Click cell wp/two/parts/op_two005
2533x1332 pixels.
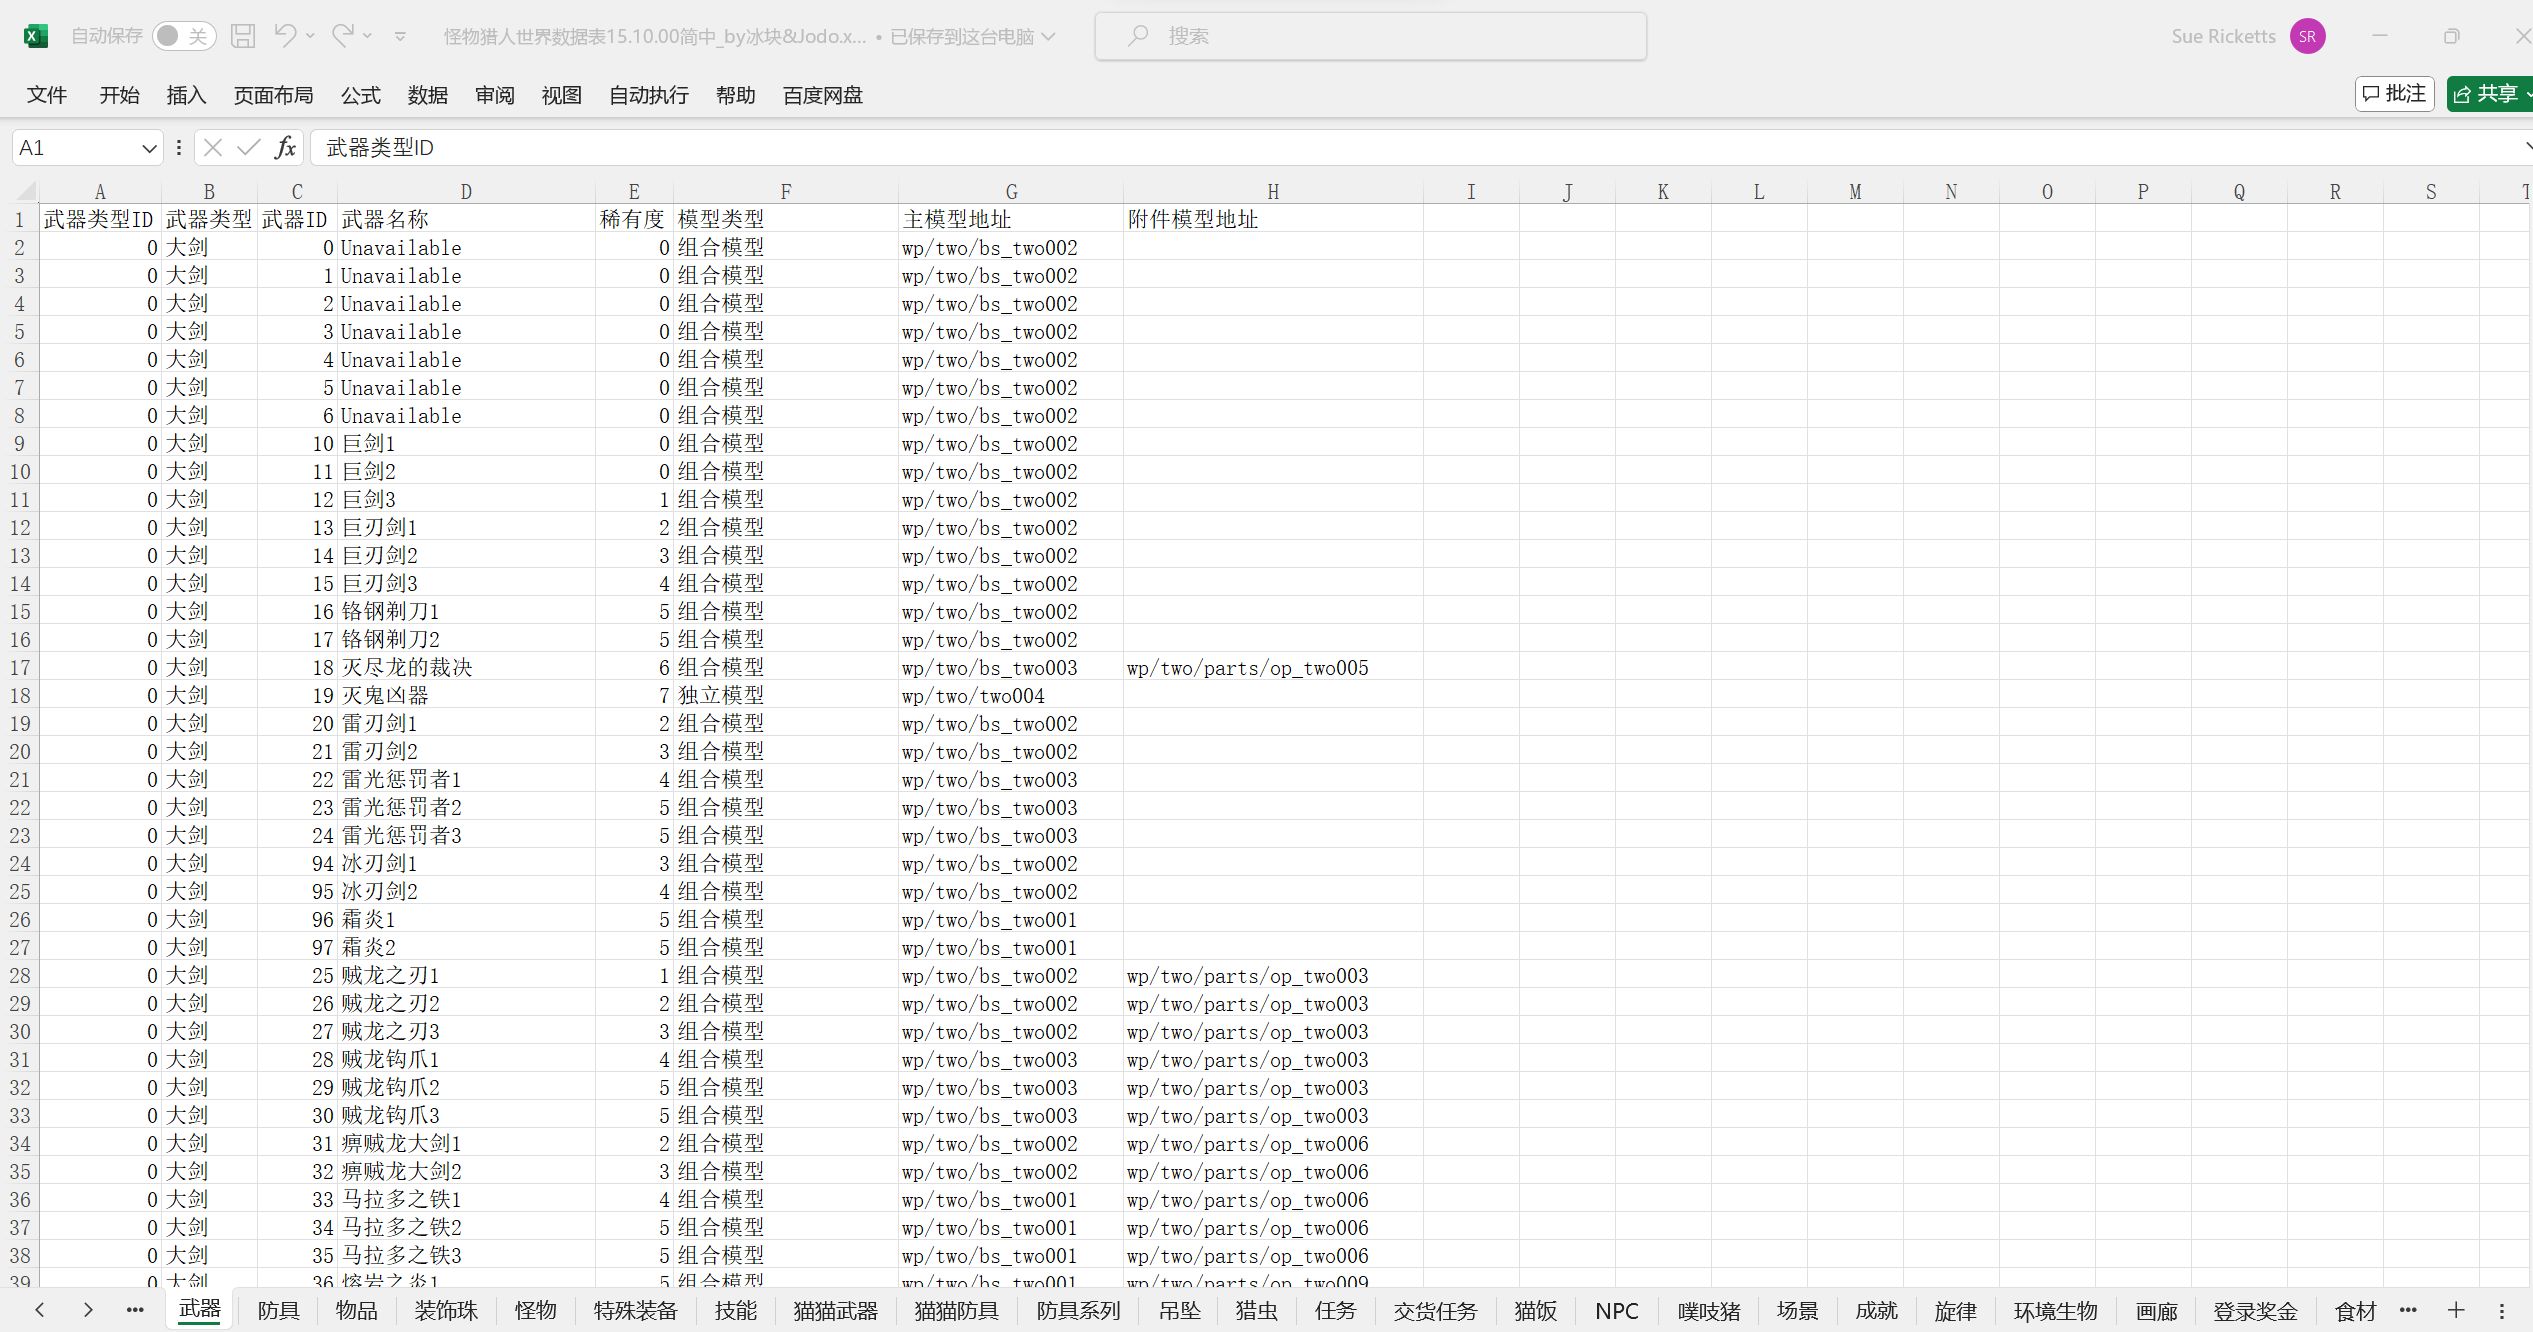coord(1273,668)
